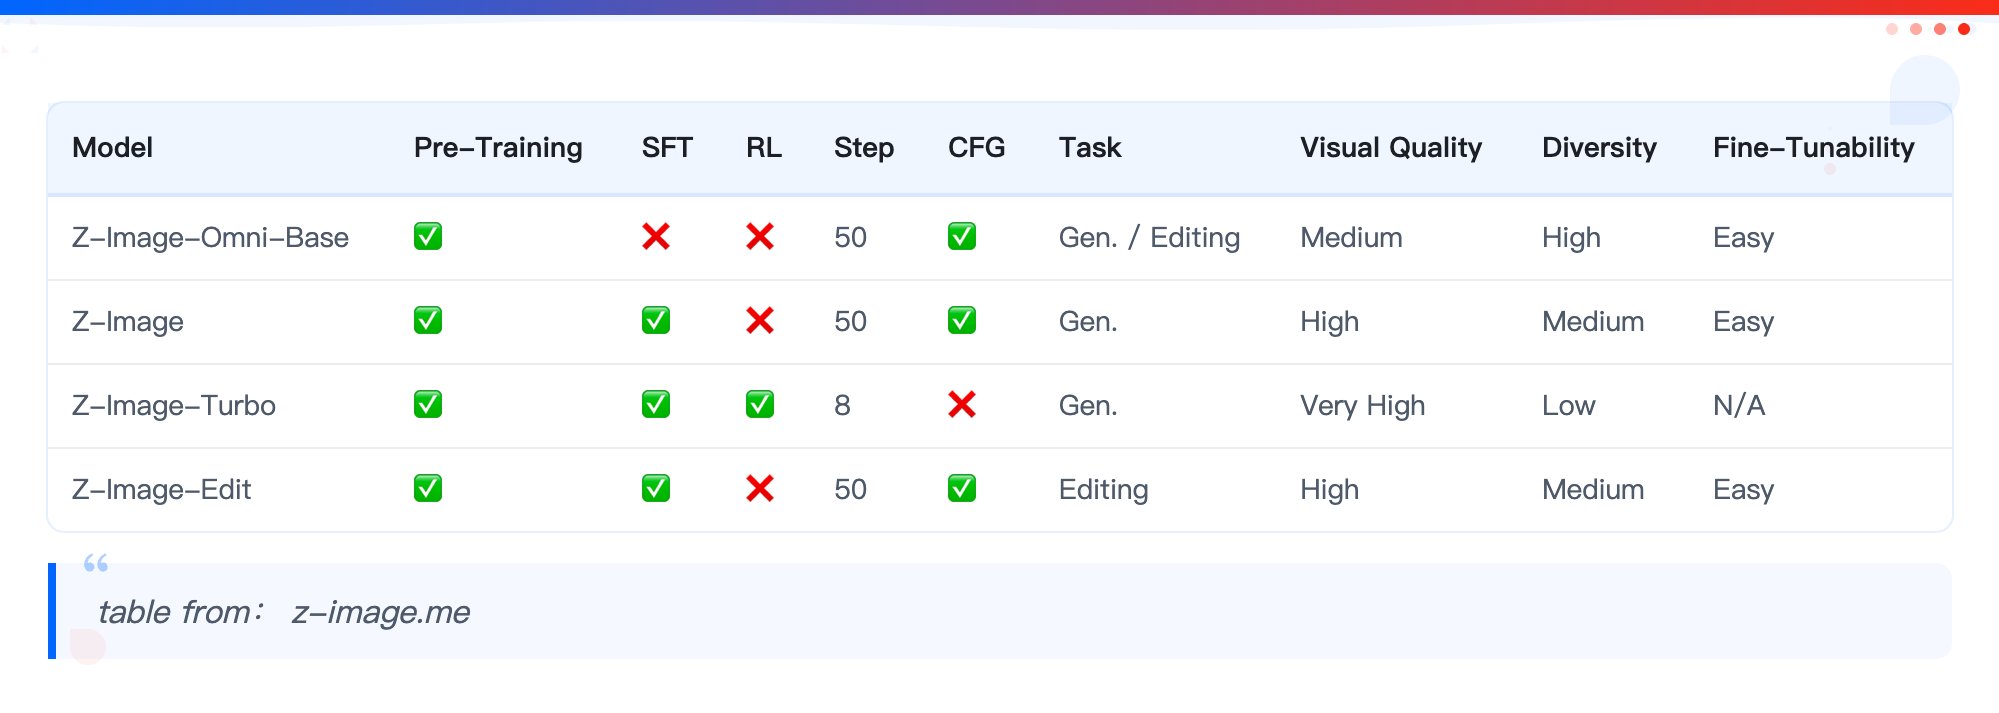This screenshot has height=713, width=1999.
Task: Select the Z-Image-Turbo model name
Action: pyautogui.click(x=174, y=406)
